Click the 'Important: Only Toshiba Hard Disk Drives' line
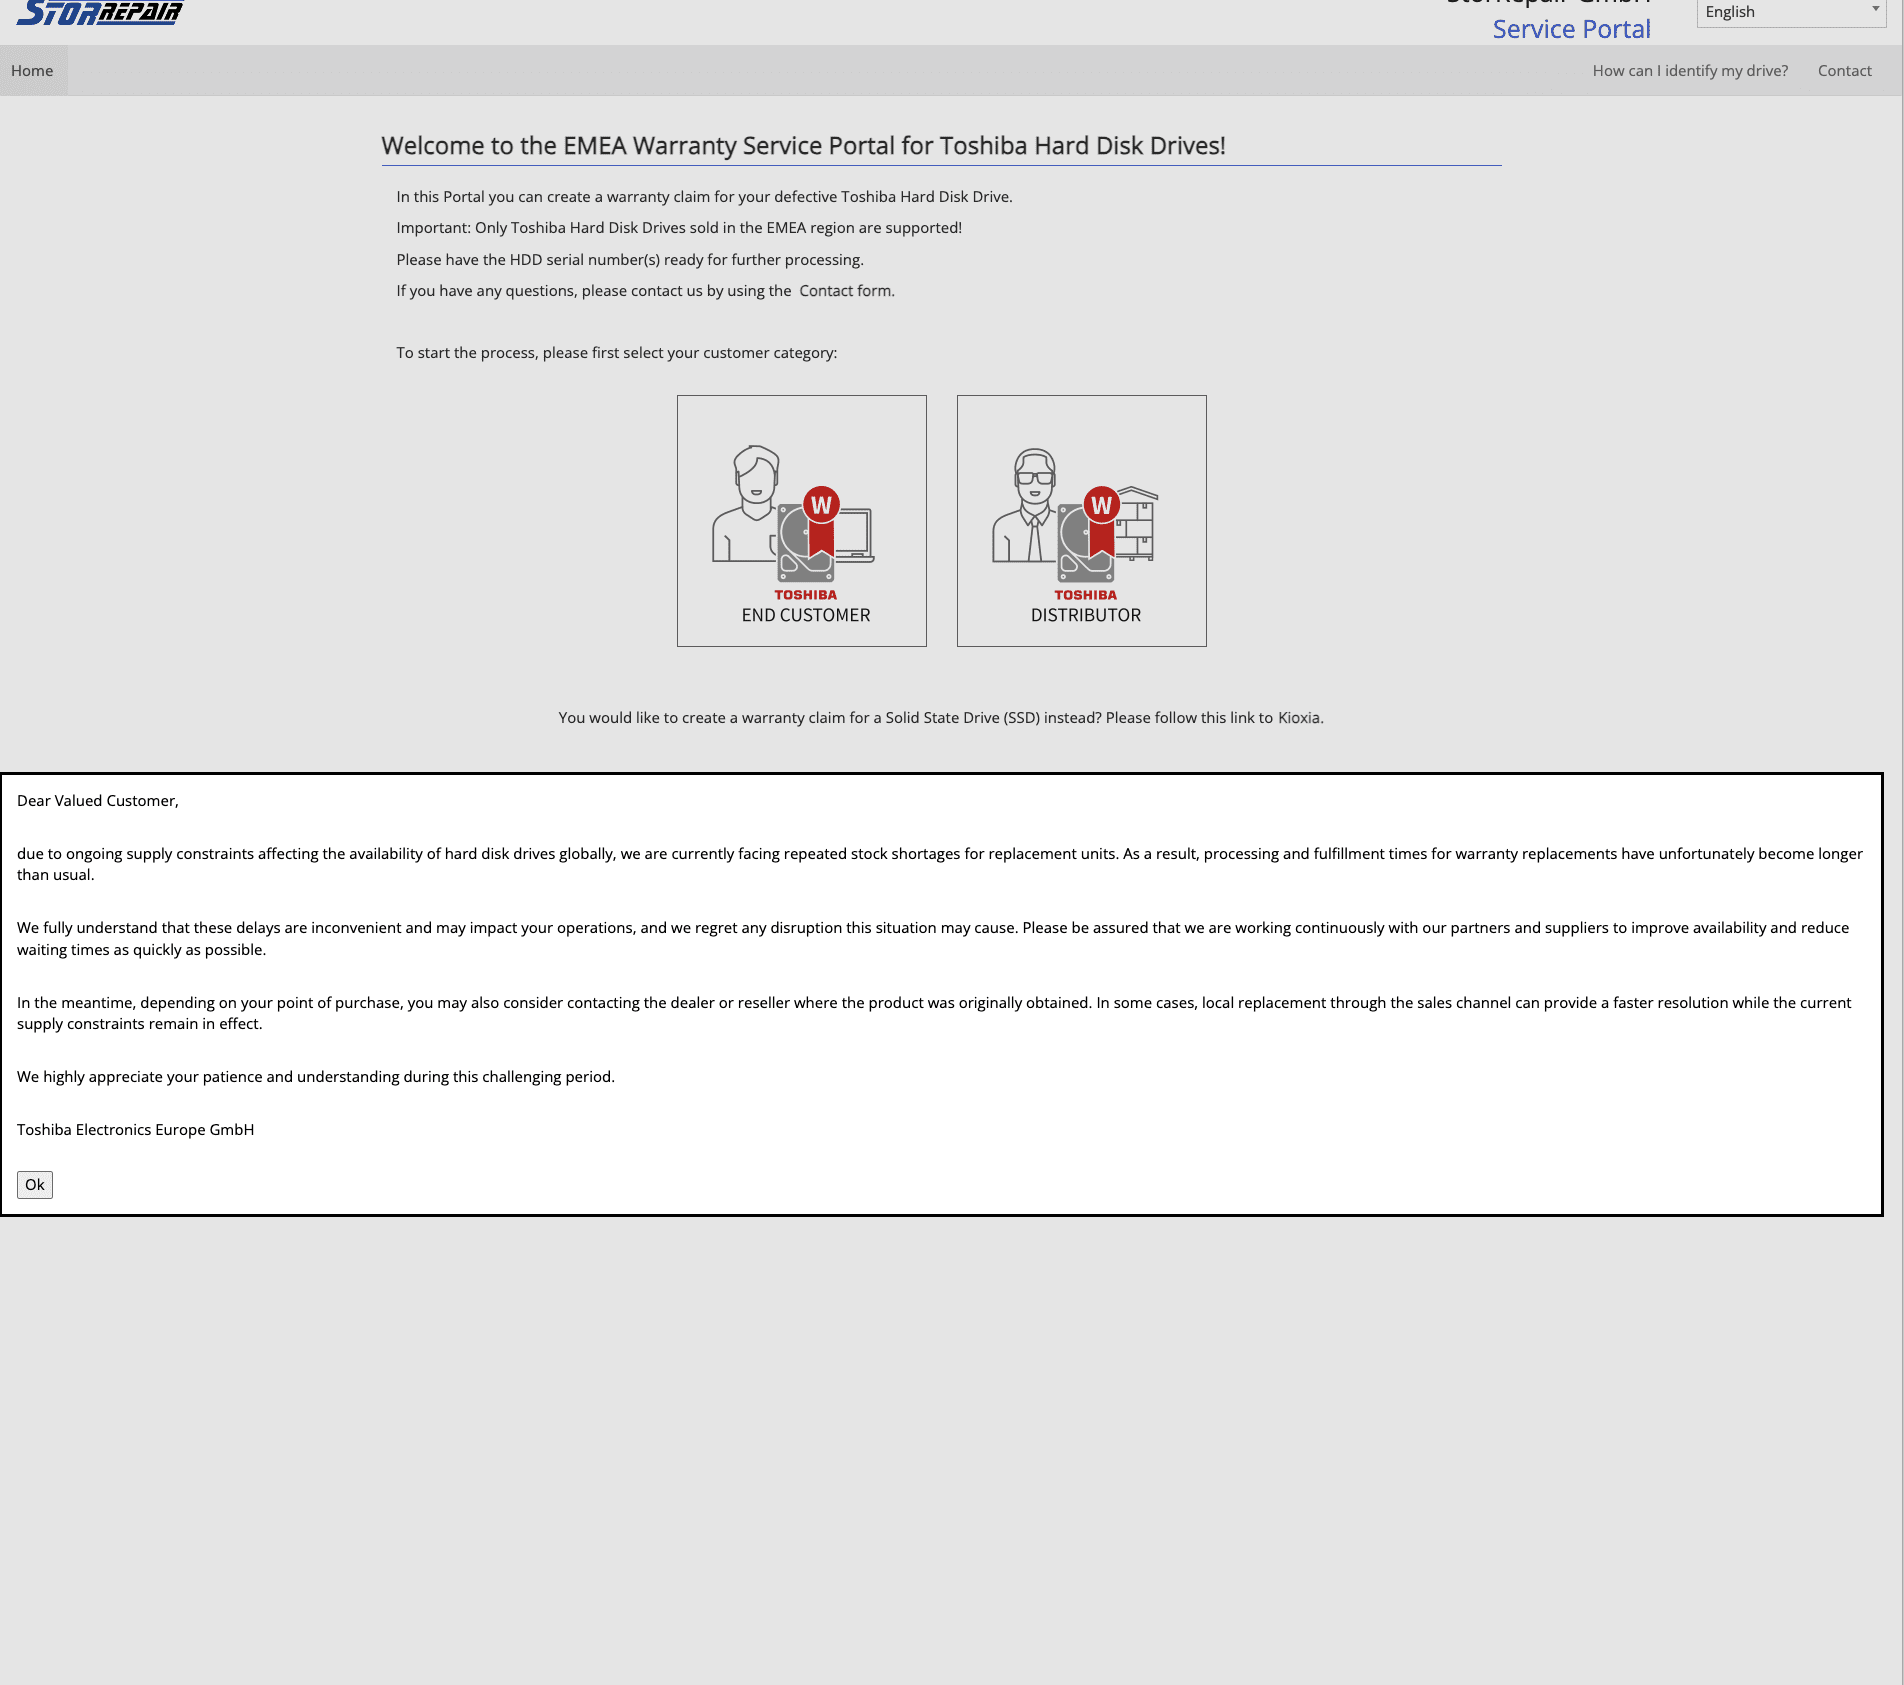This screenshot has width=1904, height=1685. tap(679, 228)
